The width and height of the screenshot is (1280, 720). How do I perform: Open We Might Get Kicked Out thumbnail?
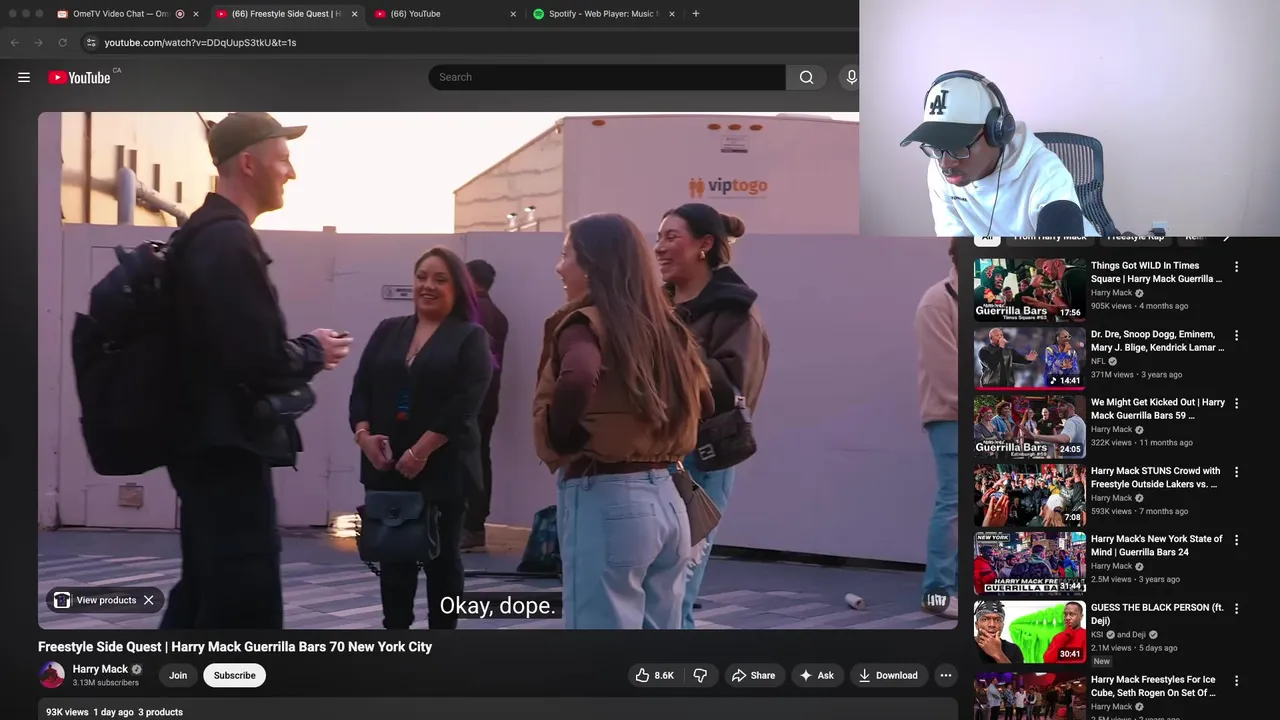(x=1029, y=426)
